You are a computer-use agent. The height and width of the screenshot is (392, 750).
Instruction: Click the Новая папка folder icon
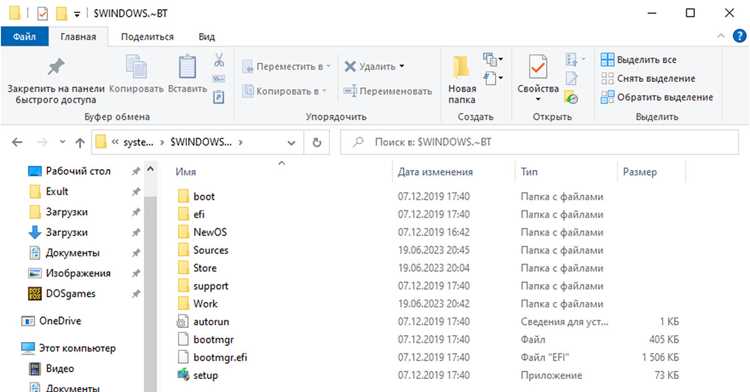coord(462,66)
